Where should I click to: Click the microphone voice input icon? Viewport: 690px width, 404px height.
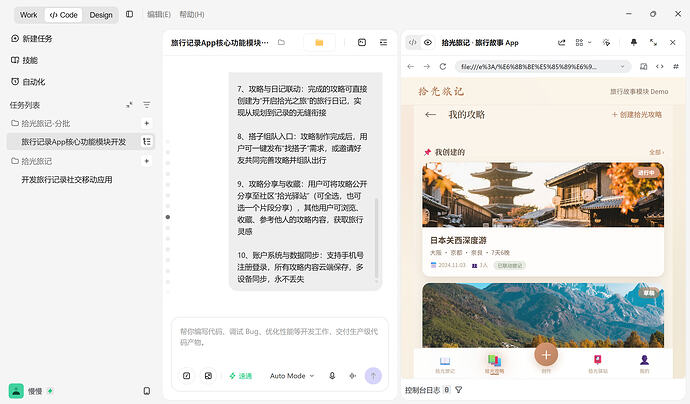click(332, 376)
